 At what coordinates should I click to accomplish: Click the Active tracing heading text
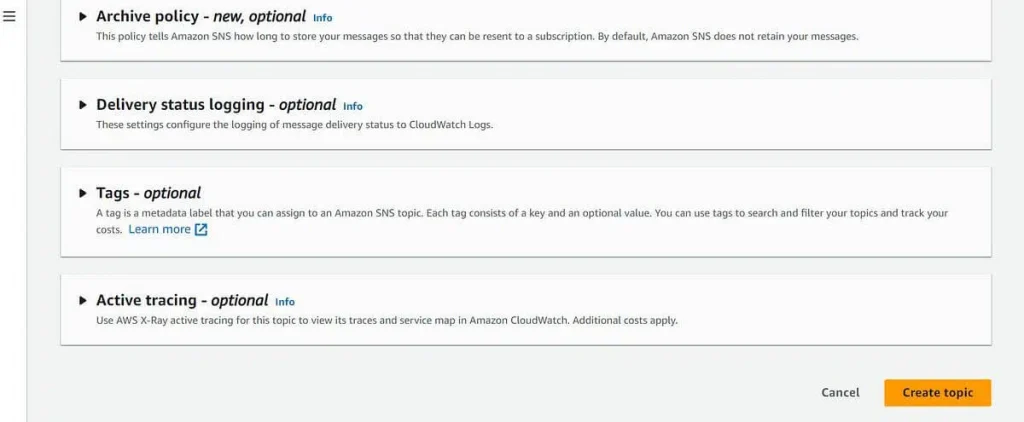tap(182, 300)
